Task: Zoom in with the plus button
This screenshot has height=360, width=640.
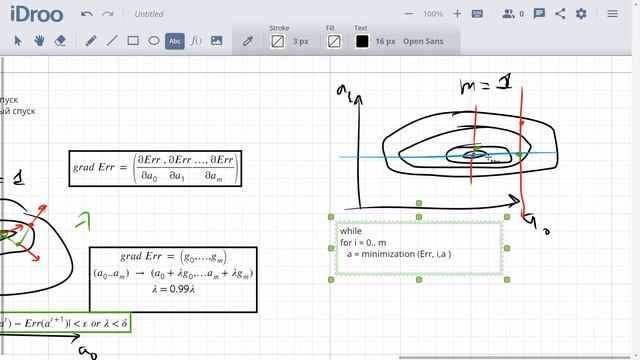Action: [x=457, y=14]
